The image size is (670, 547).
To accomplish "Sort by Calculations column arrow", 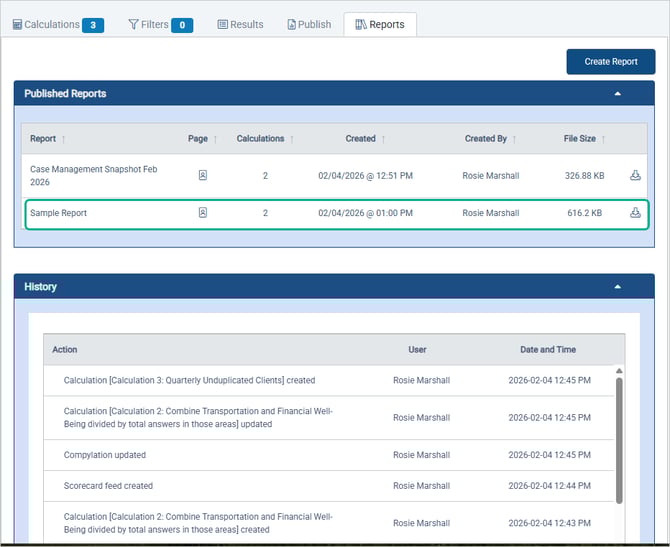I will pyautogui.click(x=292, y=139).
